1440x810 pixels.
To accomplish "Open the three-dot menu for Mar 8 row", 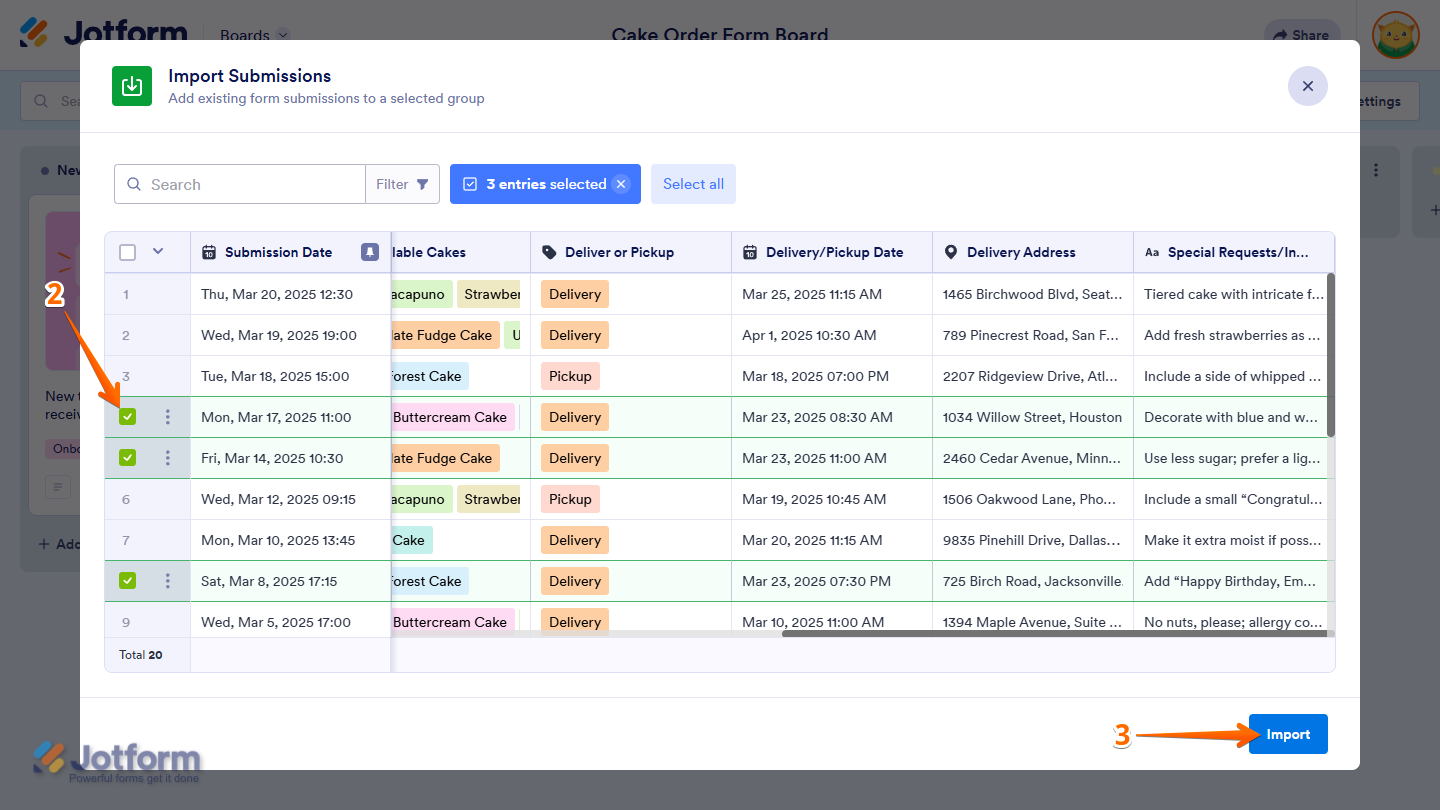I will point(168,581).
